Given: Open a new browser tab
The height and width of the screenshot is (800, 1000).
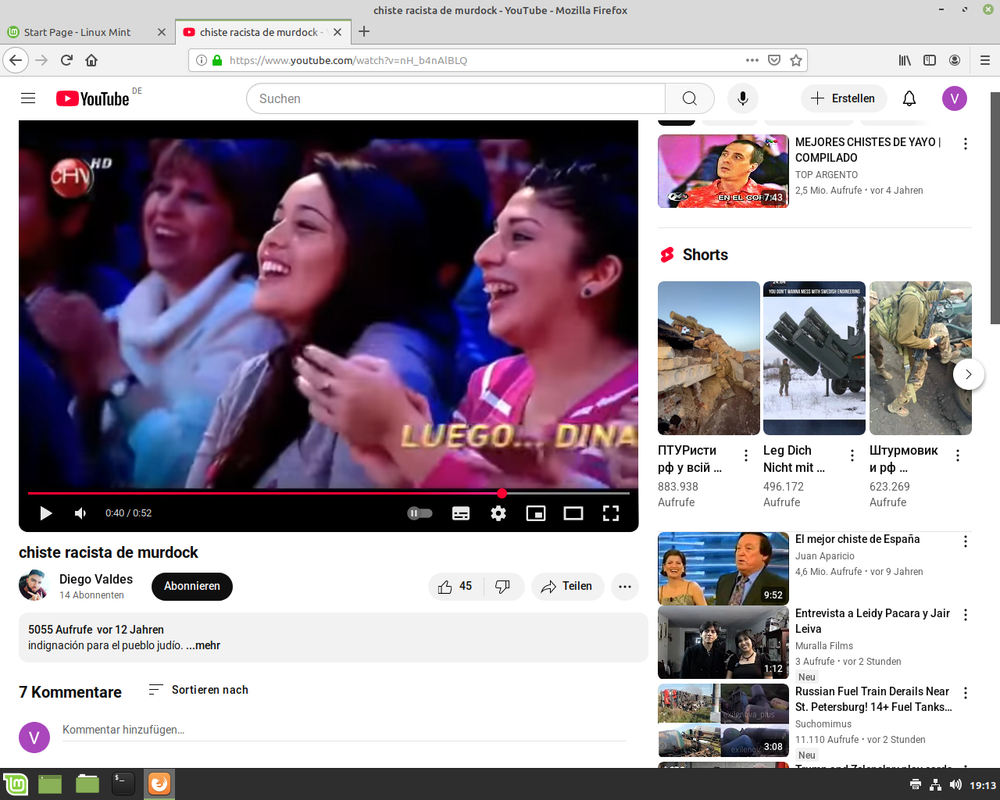Looking at the screenshot, I should coord(364,31).
